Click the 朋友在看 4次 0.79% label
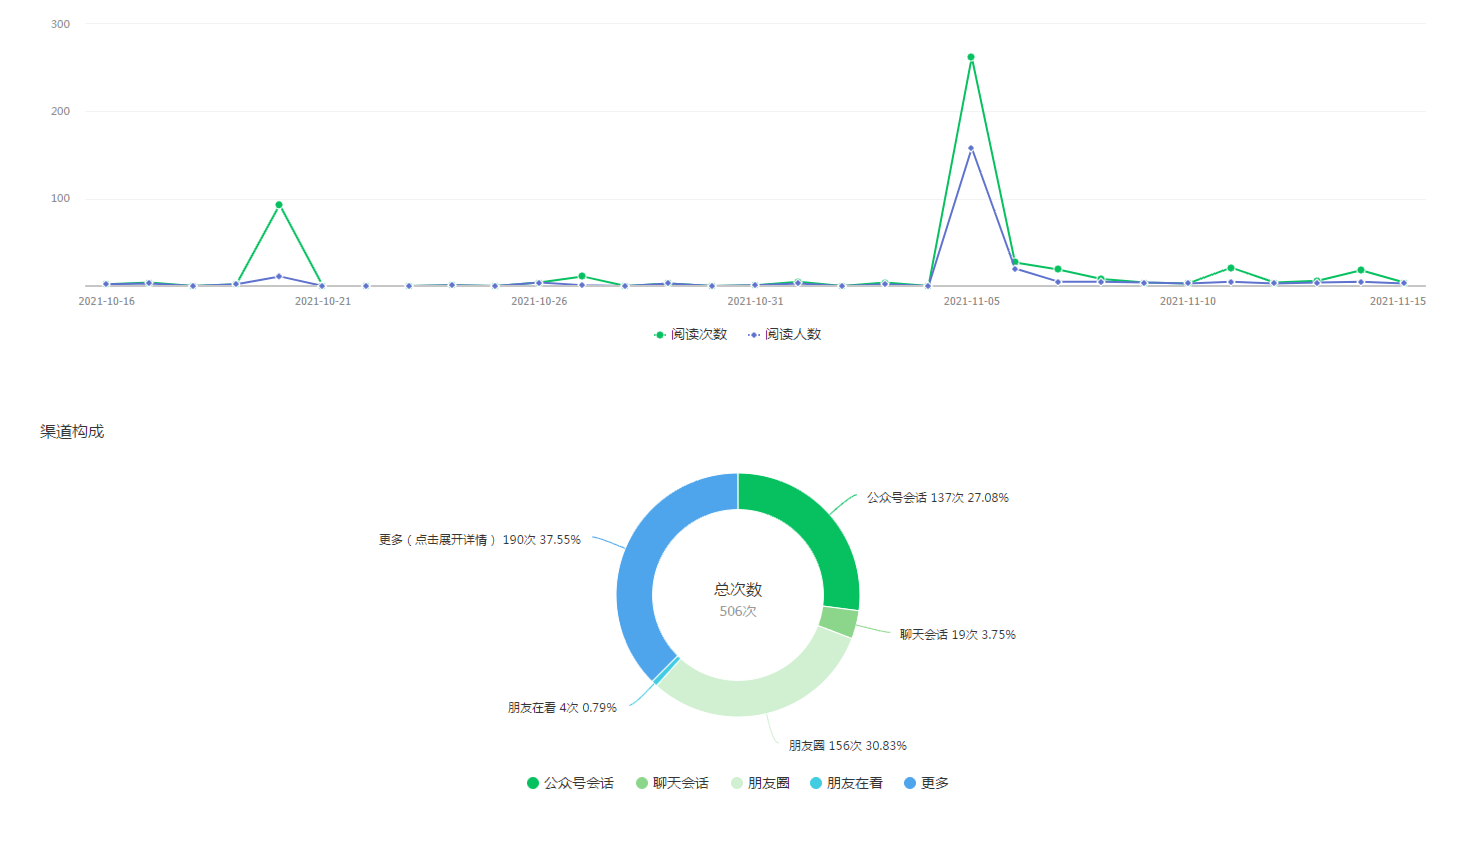The width and height of the screenshot is (1462, 866). [562, 708]
